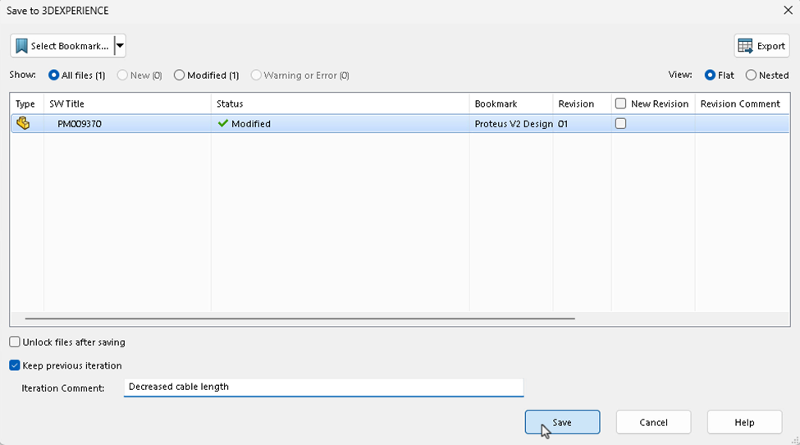Choose the Warning or Error (0) filter

(x=300, y=75)
